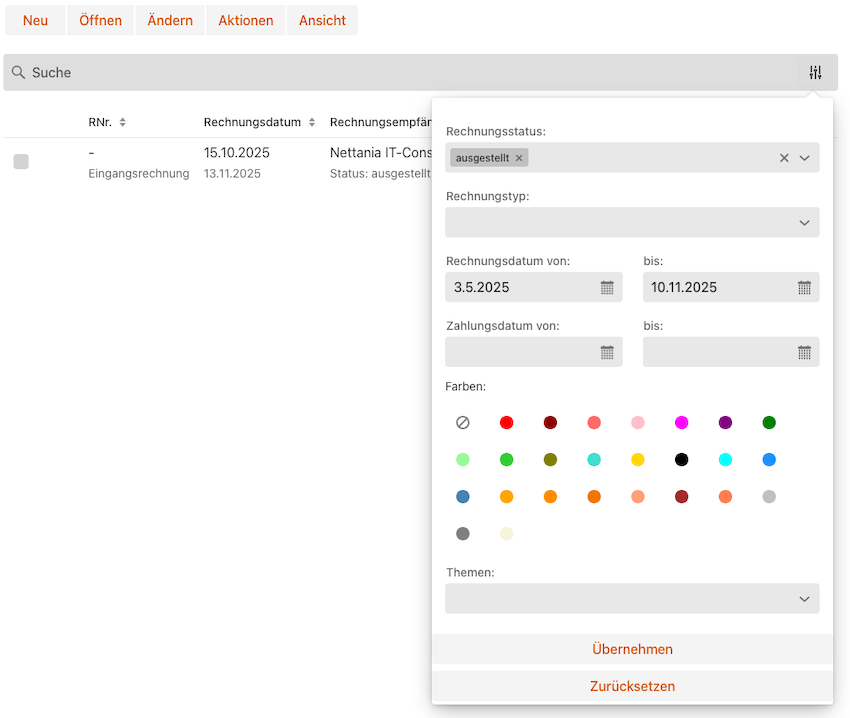Open calendar for Zahlungsdatum von
The height and width of the screenshot is (718, 850).
click(607, 352)
